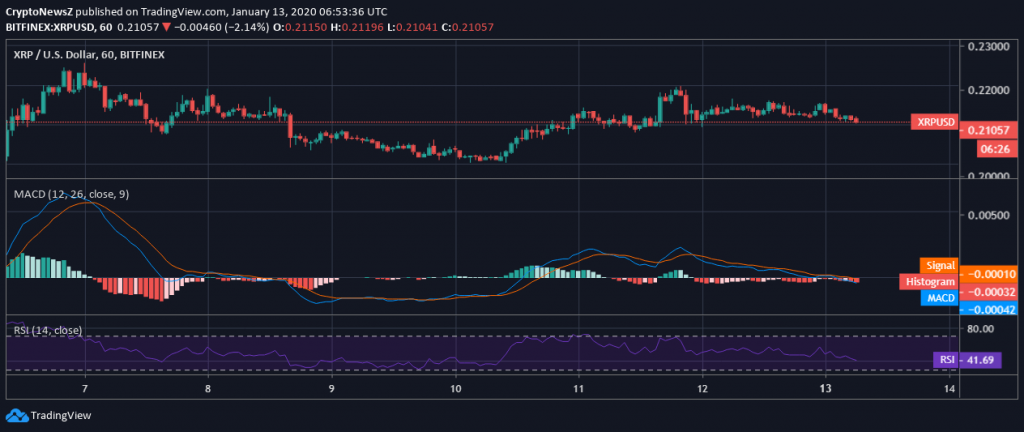Click date 7 on the time axis

(85, 389)
